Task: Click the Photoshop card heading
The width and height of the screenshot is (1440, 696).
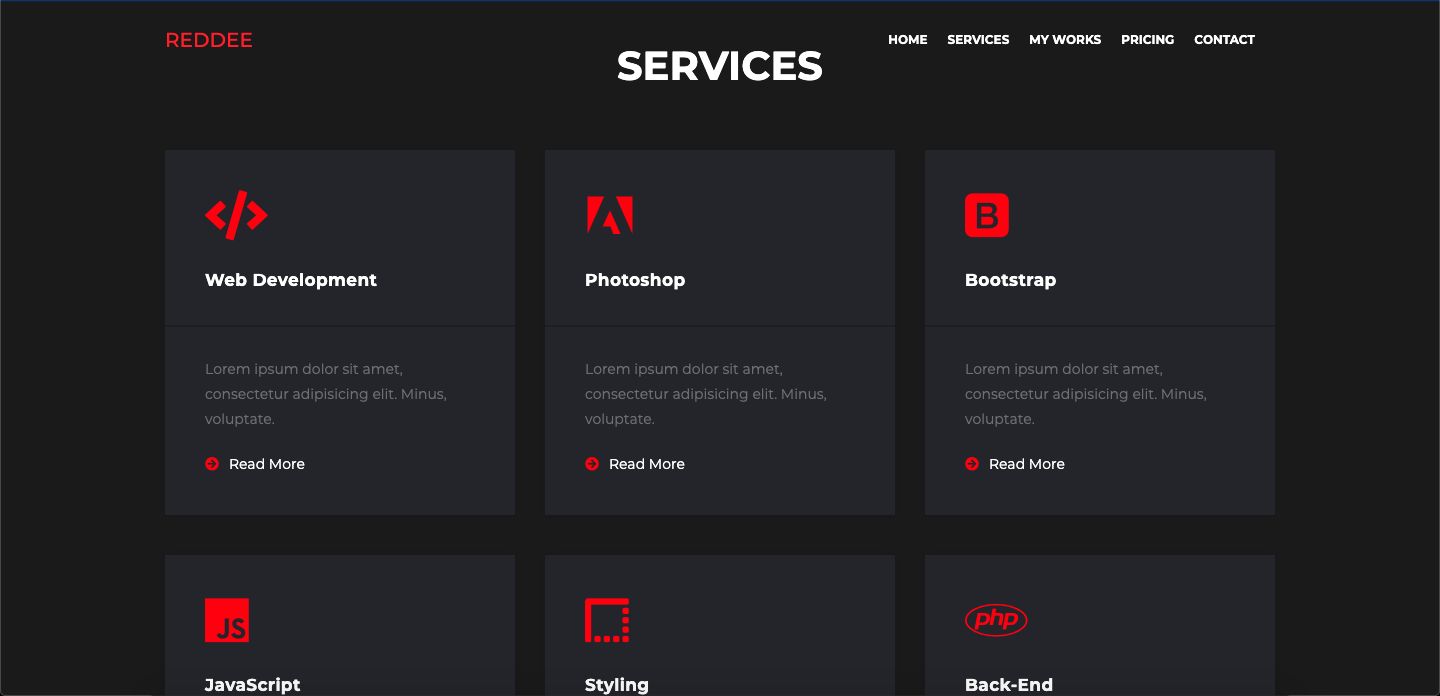Action: (x=635, y=280)
